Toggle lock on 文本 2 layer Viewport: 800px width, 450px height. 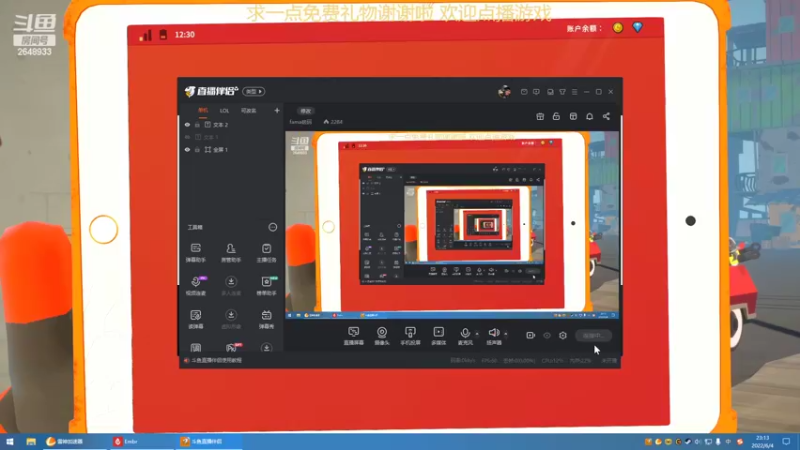197,124
